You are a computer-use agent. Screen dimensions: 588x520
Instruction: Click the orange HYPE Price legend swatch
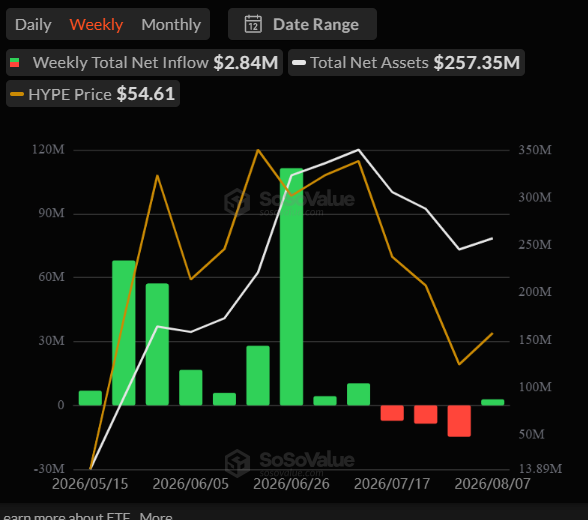click(17, 94)
